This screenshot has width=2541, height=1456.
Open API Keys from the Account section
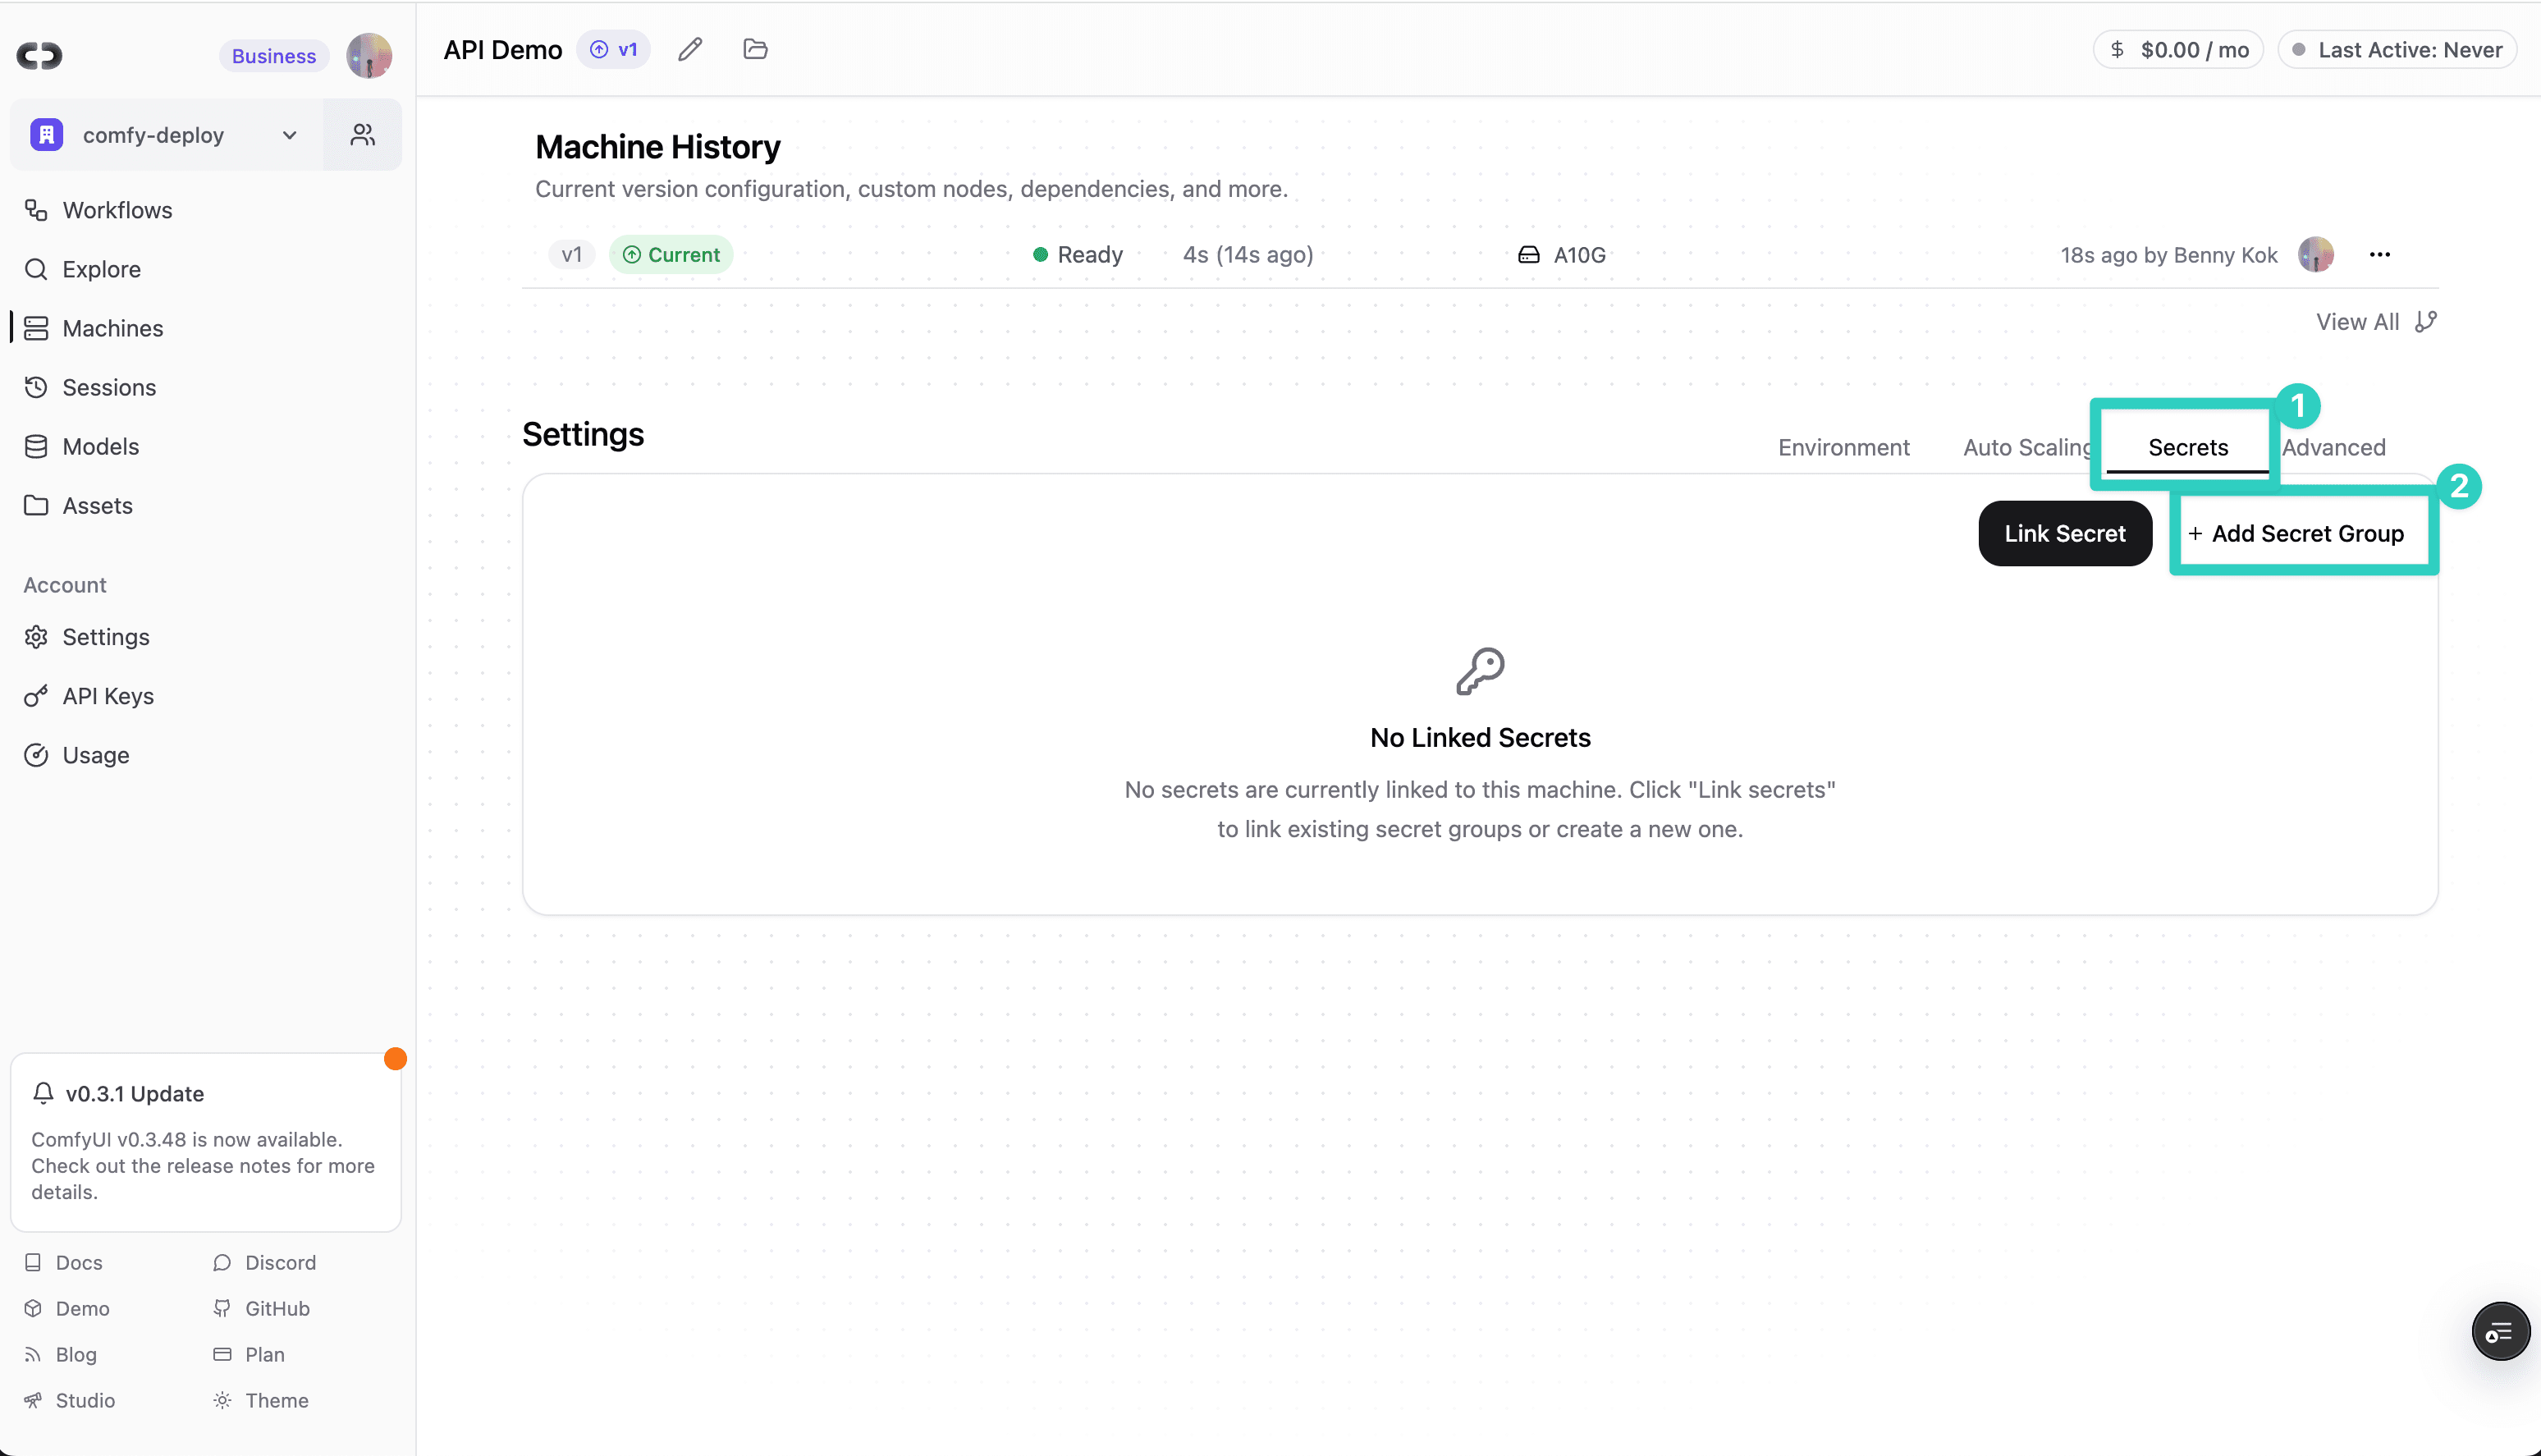108,696
